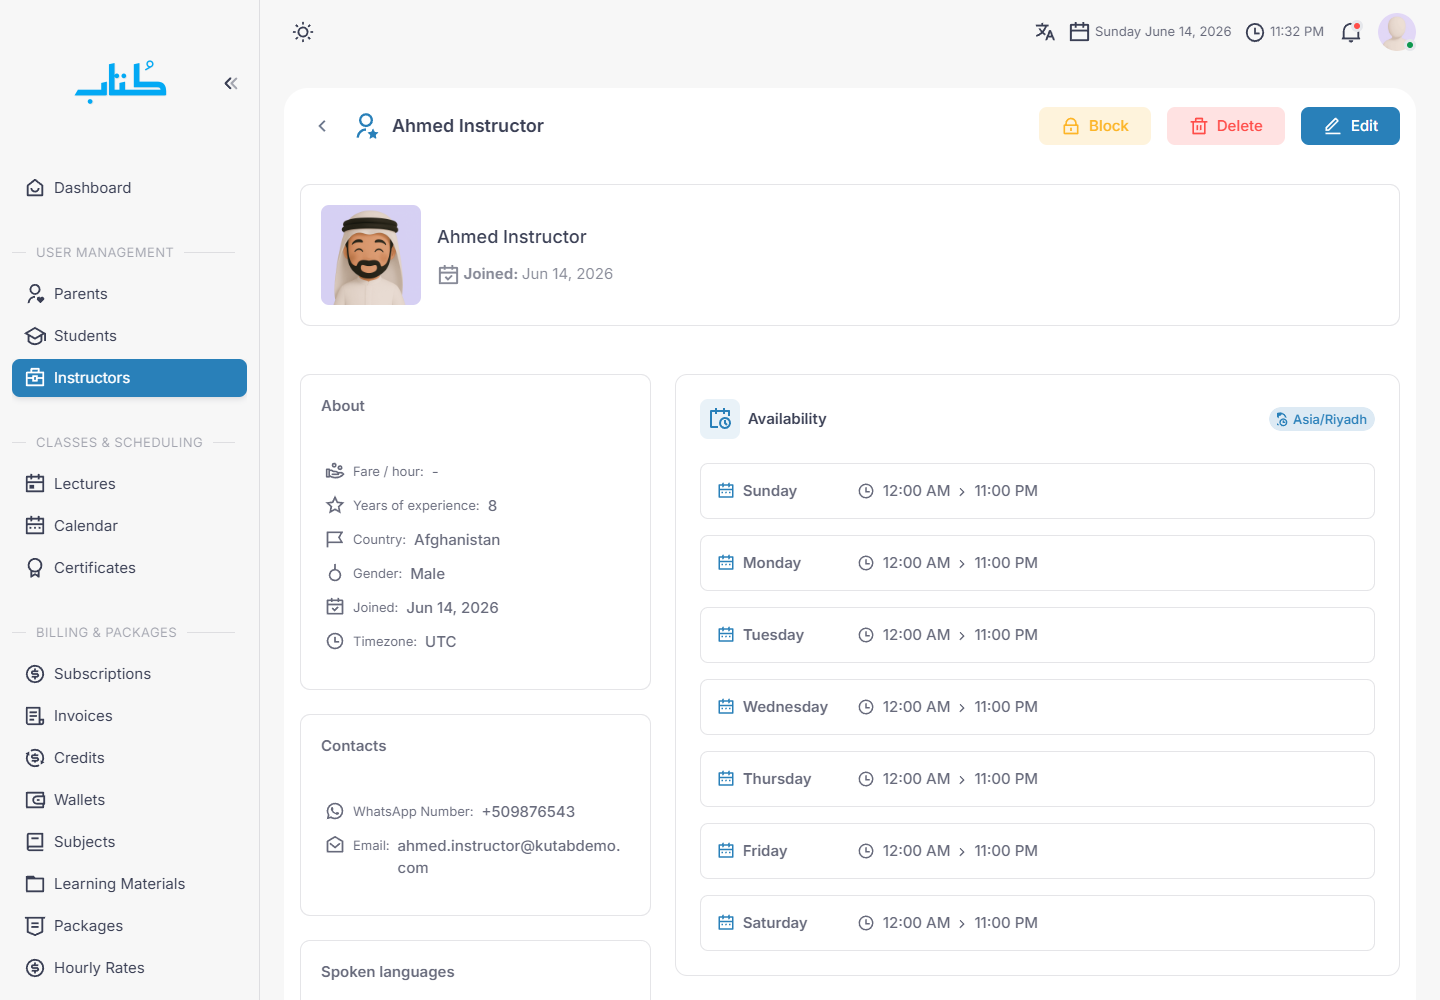Open the language translation icon

pyautogui.click(x=1045, y=32)
